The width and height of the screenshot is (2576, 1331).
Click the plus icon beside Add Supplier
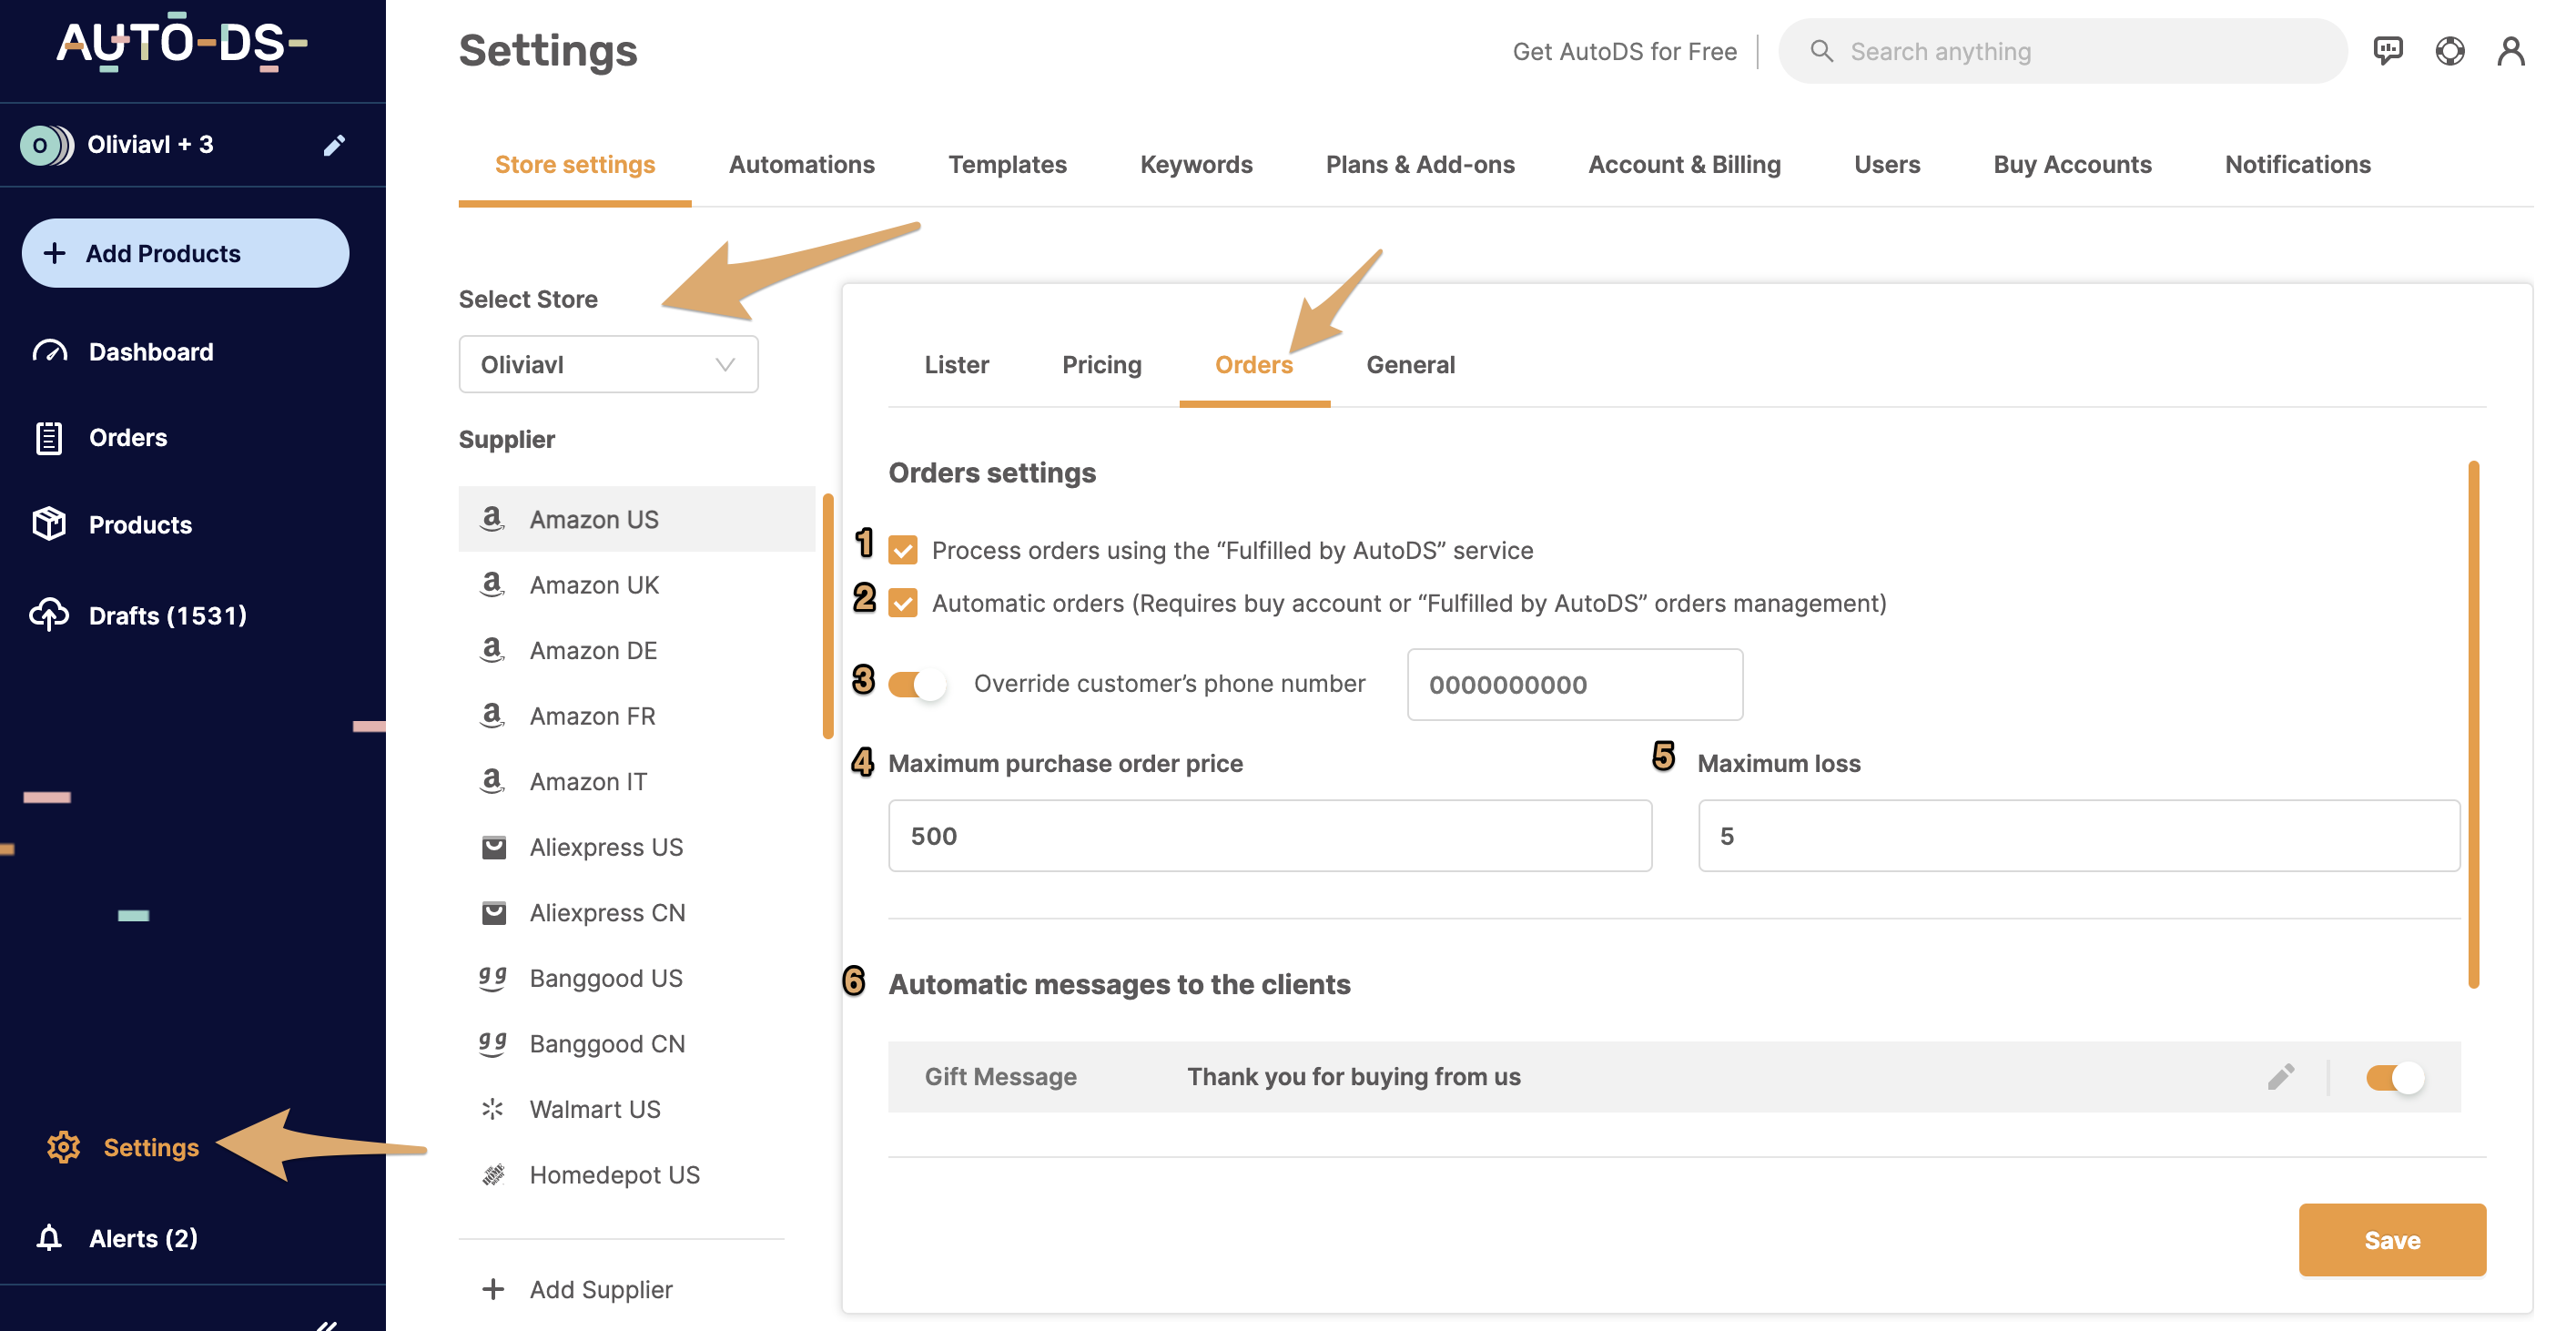point(493,1289)
